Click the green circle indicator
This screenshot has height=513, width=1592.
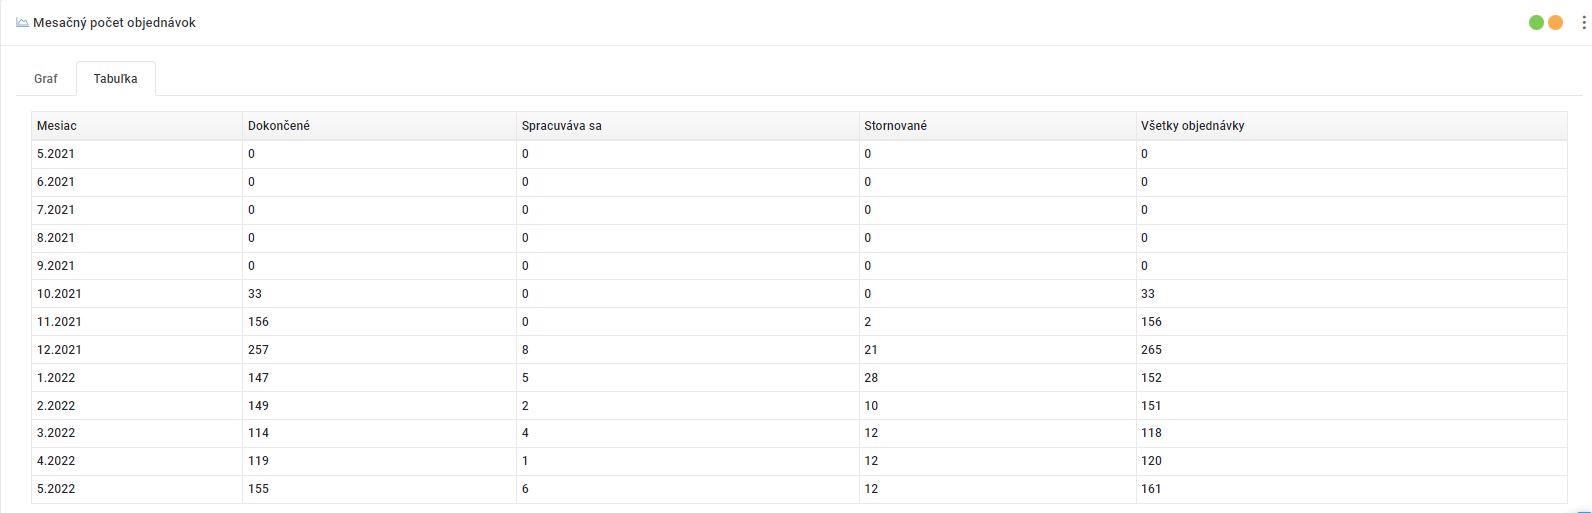[x=1536, y=22]
